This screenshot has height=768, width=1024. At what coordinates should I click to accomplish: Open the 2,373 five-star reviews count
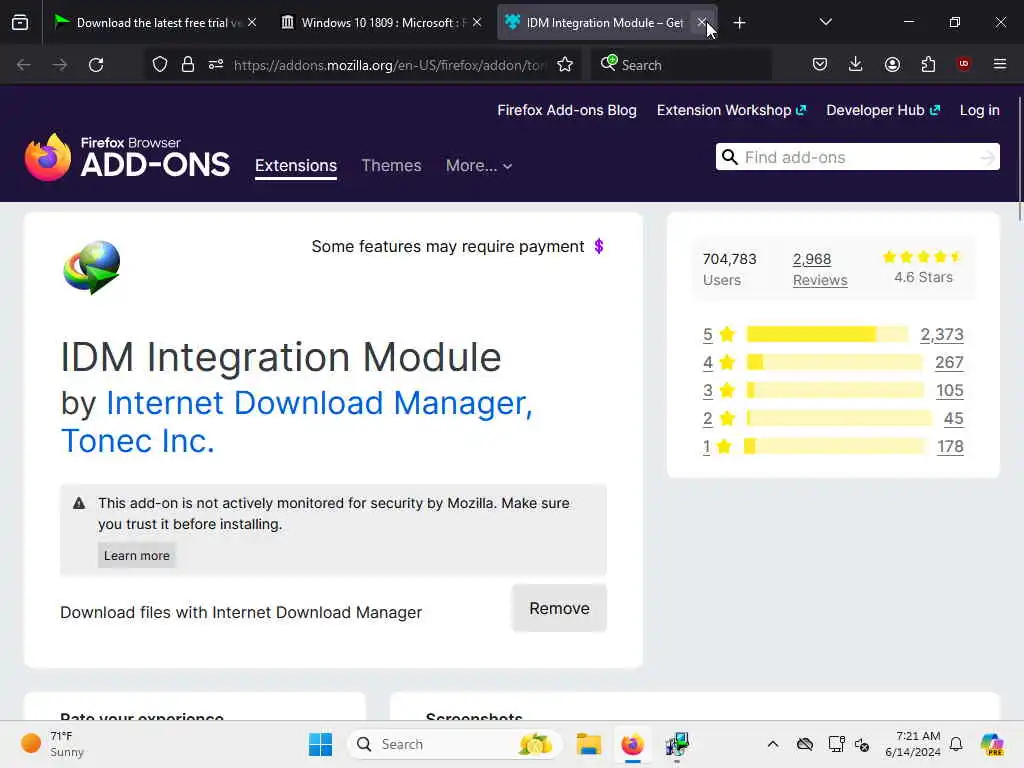(x=942, y=334)
